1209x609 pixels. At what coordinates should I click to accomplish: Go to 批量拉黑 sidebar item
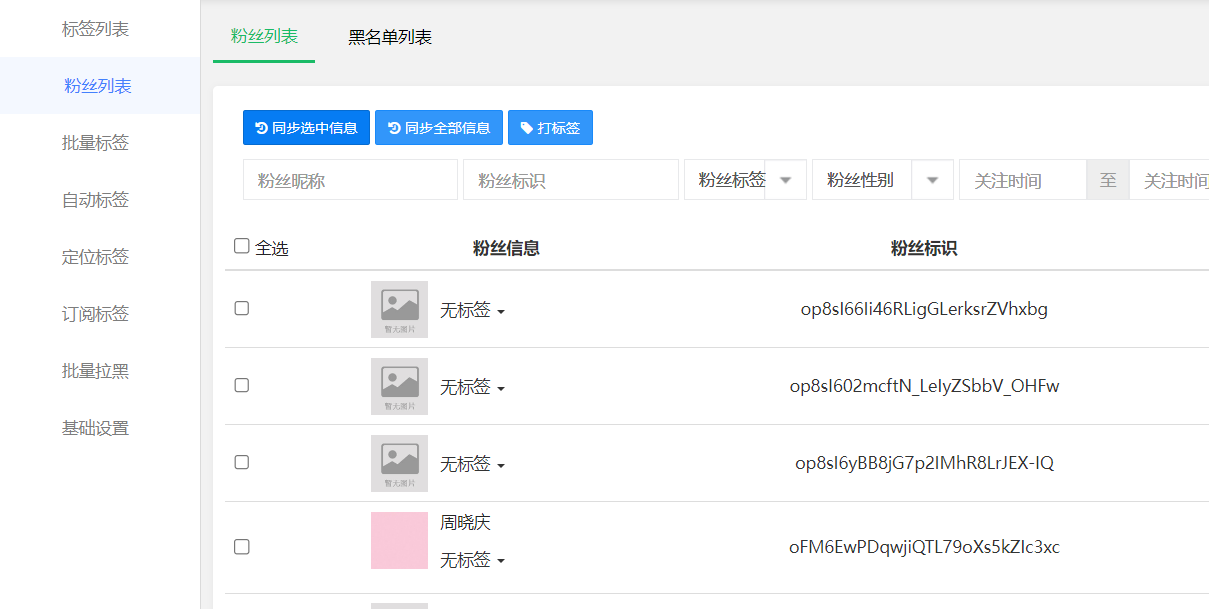(96, 371)
